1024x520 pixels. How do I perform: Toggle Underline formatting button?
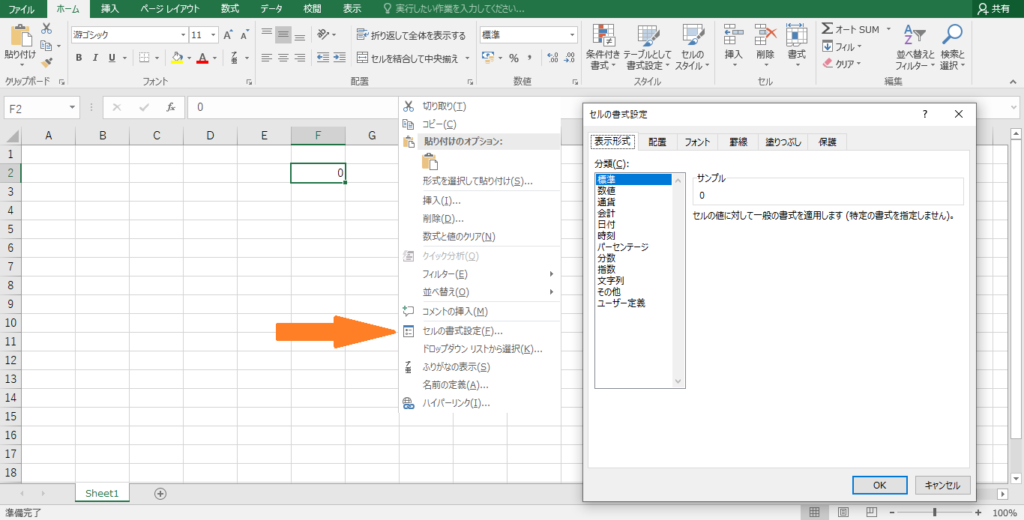pos(112,58)
